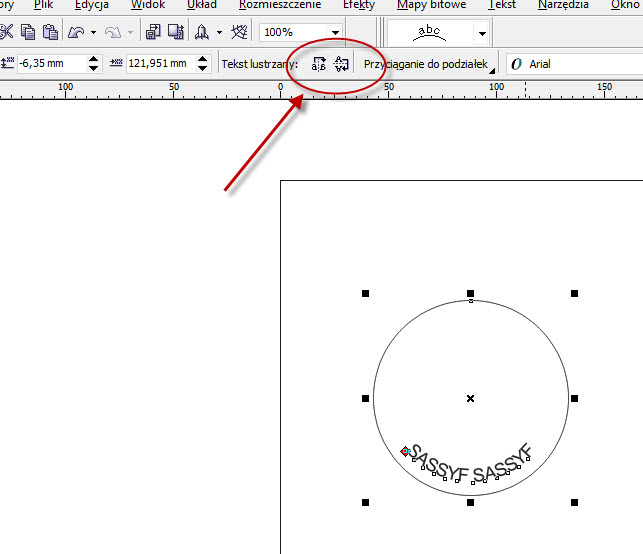This screenshot has width=643, height=554.
Task: Click the icon left of the zoom box
Action: pos(240,32)
